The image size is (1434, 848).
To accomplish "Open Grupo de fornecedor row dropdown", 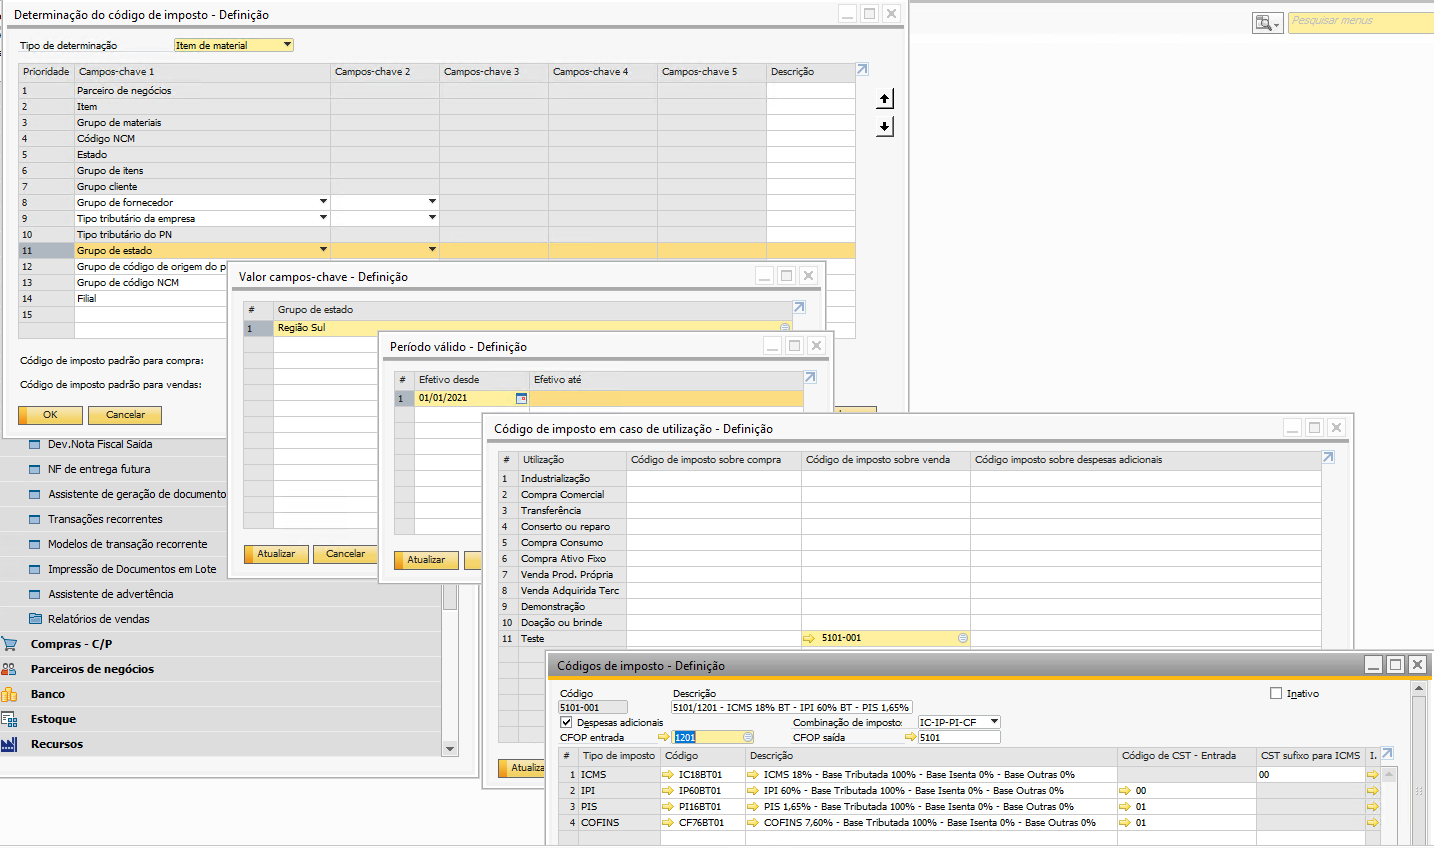I will coord(323,202).
